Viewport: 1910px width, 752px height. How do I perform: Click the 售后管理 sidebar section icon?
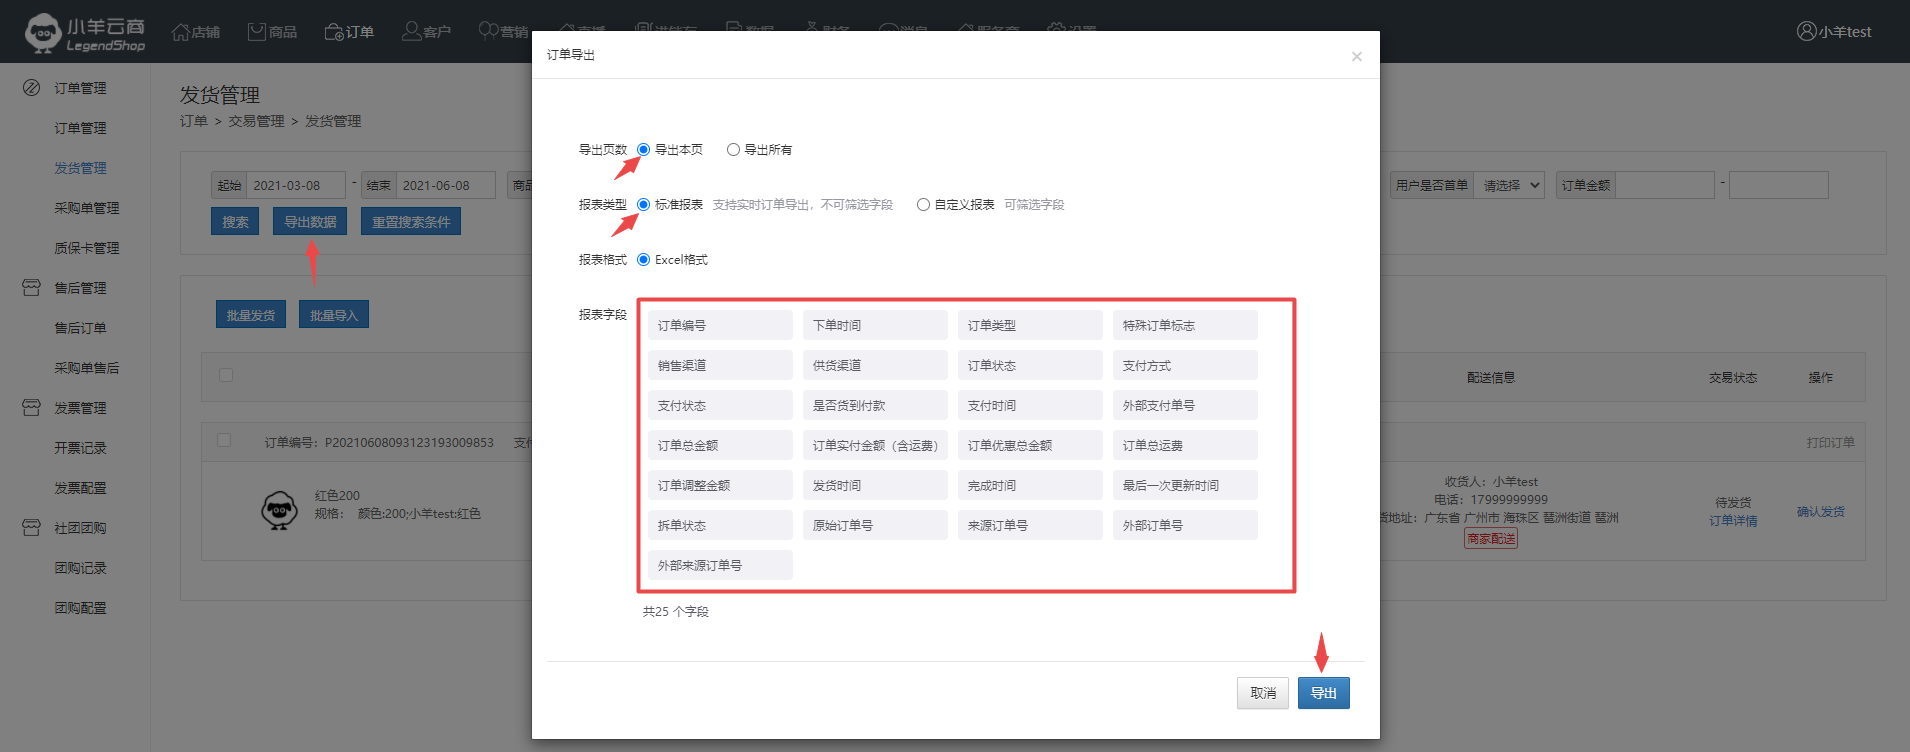click(31, 288)
